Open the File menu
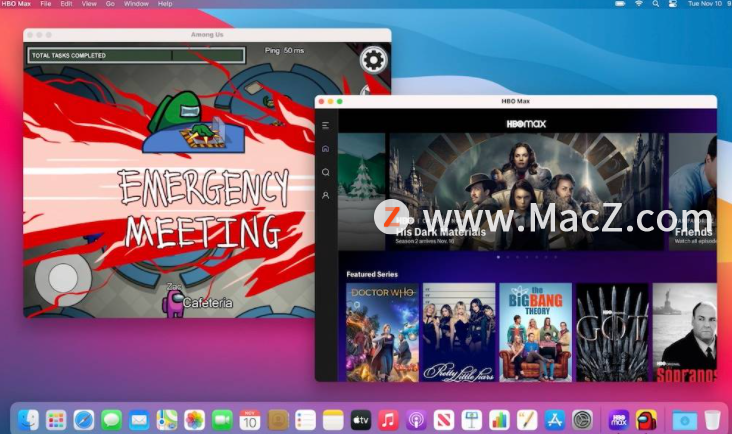 point(46,4)
